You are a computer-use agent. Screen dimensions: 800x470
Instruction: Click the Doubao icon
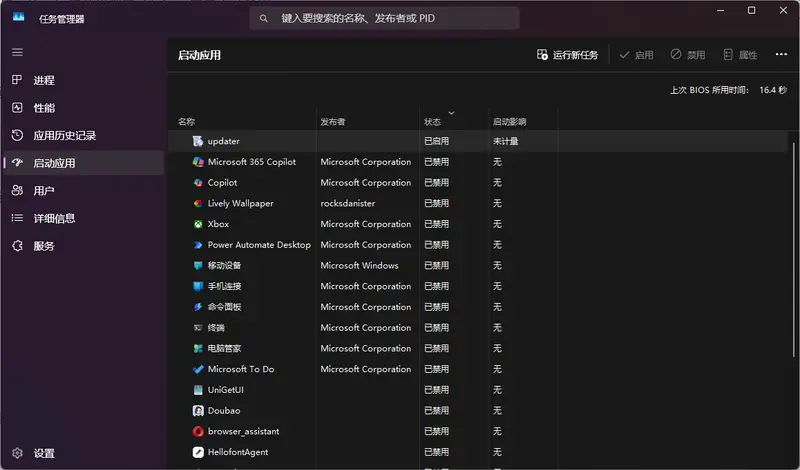tap(198, 411)
